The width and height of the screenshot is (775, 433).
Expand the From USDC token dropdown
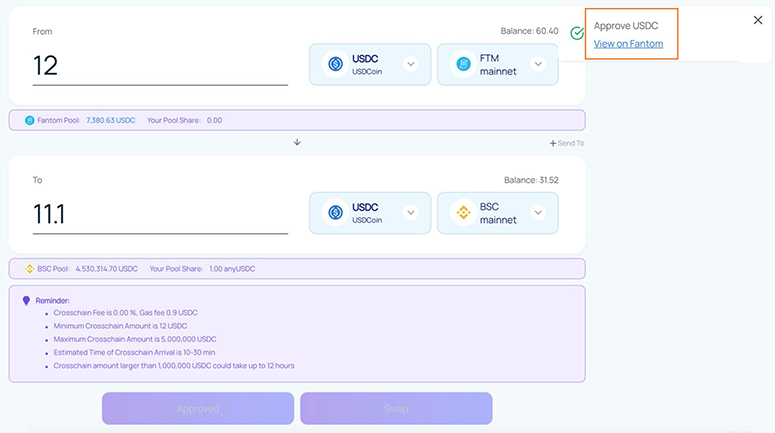click(410, 64)
